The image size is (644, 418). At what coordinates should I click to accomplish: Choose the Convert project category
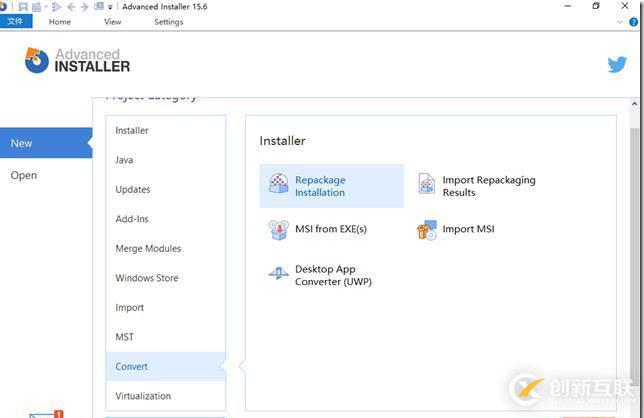coord(166,366)
